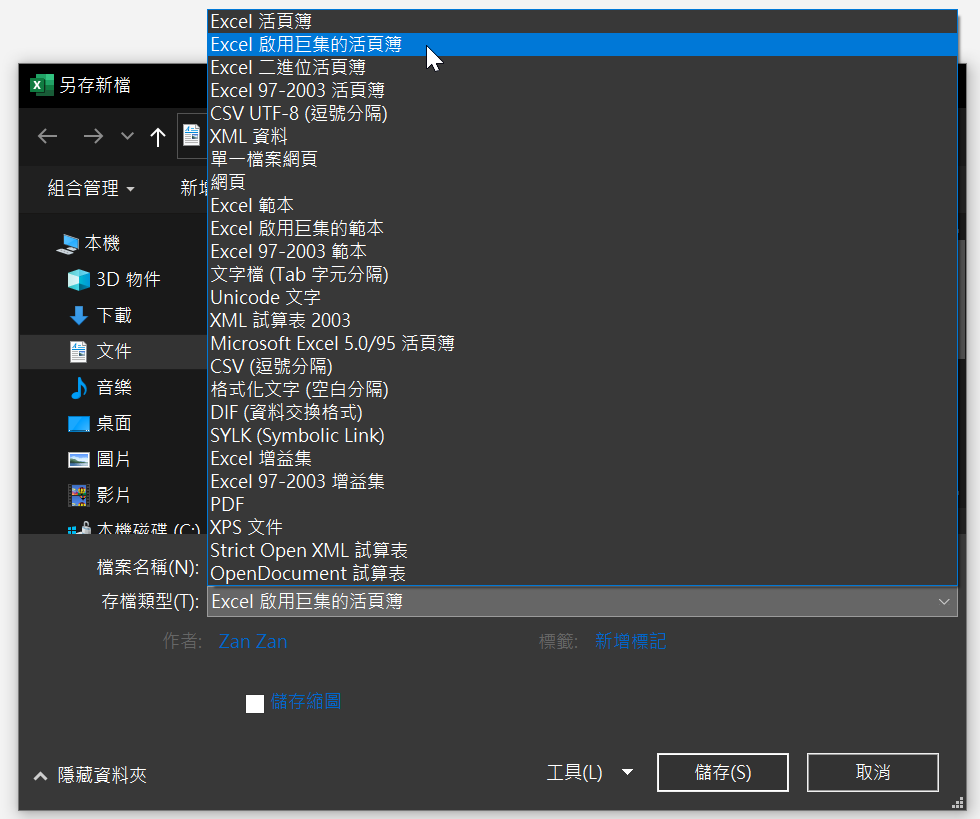Open the recent locations chevron
Screen dimensions: 980x819
[128, 136]
